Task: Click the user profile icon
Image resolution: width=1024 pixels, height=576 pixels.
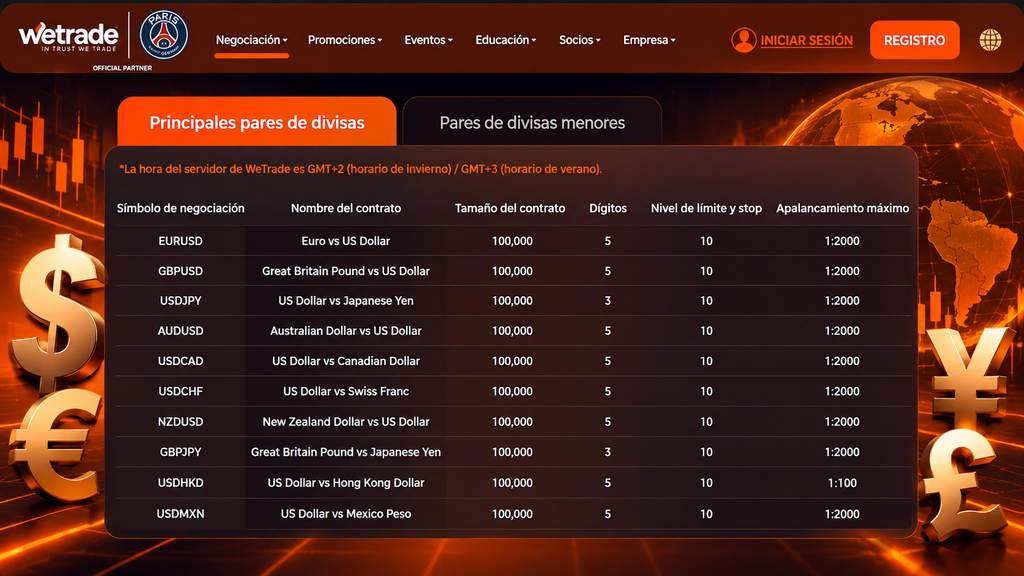Action: 744,40
